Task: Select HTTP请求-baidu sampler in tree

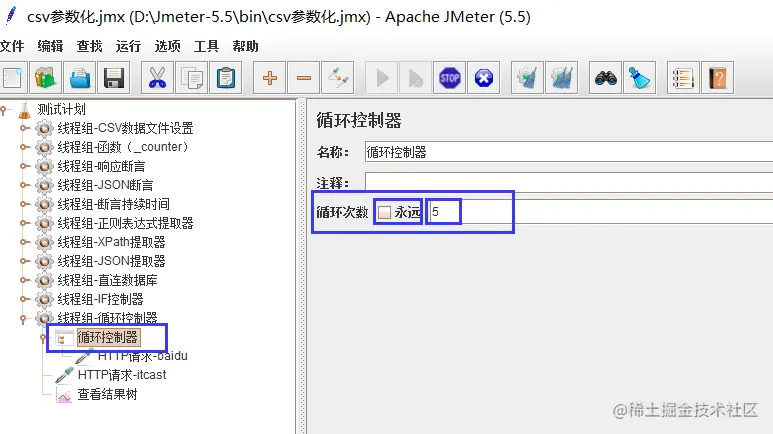Action: [142, 356]
